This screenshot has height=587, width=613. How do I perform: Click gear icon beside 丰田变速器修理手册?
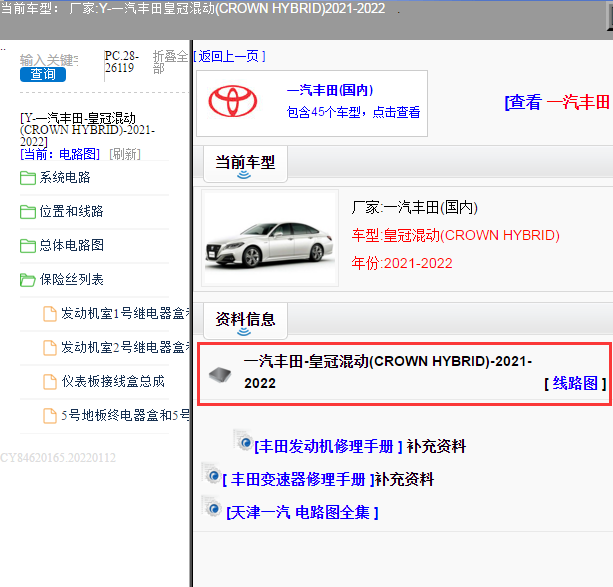212,474
